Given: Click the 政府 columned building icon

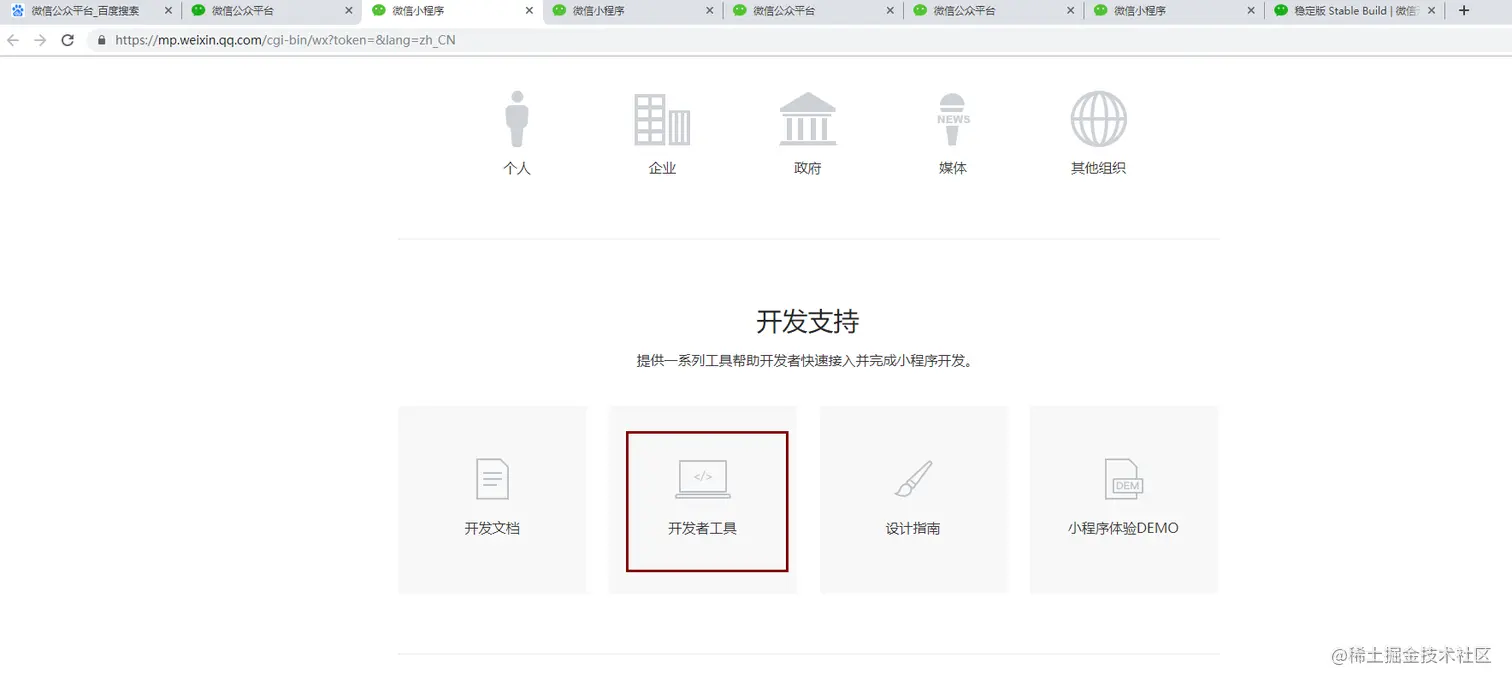Looking at the screenshot, I should click(808, 119).
